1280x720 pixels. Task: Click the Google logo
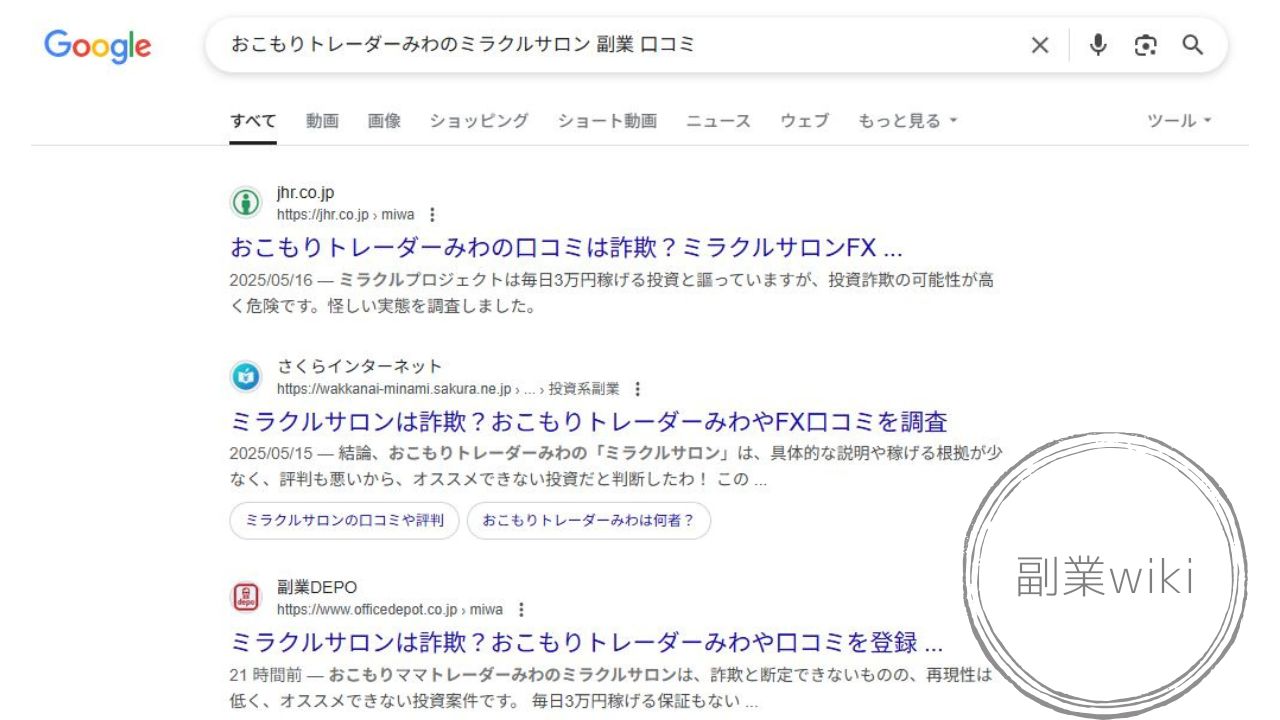point(98,46)
